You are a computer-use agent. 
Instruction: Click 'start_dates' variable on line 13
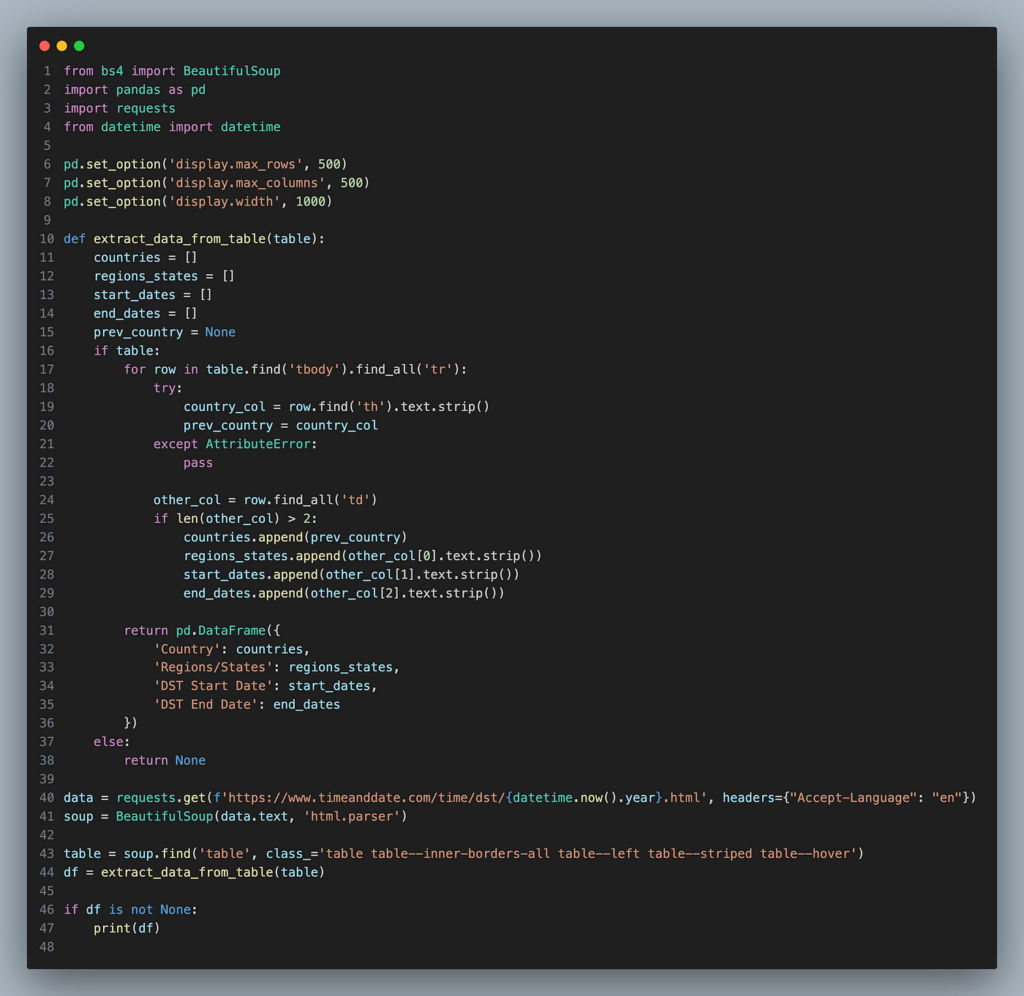tap(135, 295)
